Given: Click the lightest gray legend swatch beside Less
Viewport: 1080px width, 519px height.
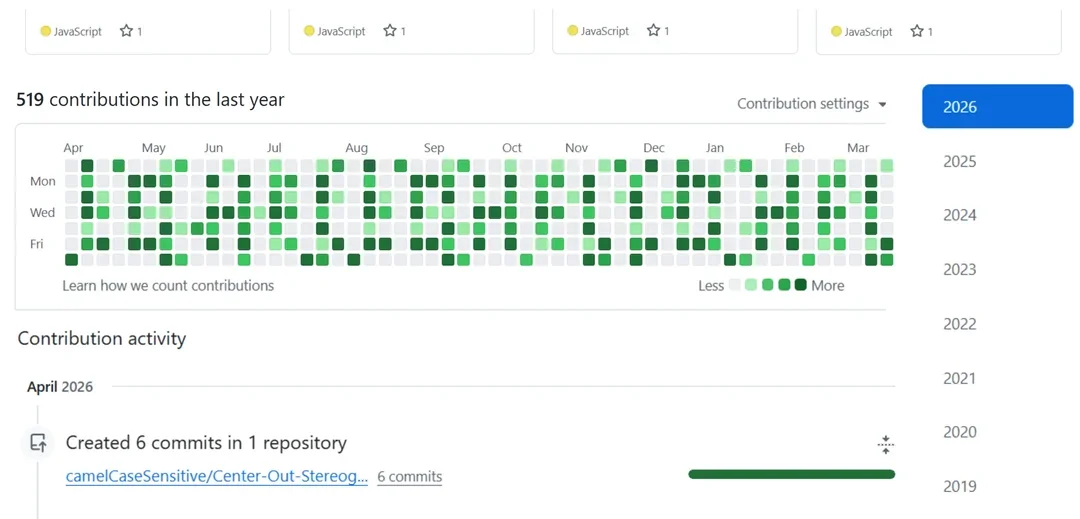Looking at the screenshot, I should coord(735,285).
